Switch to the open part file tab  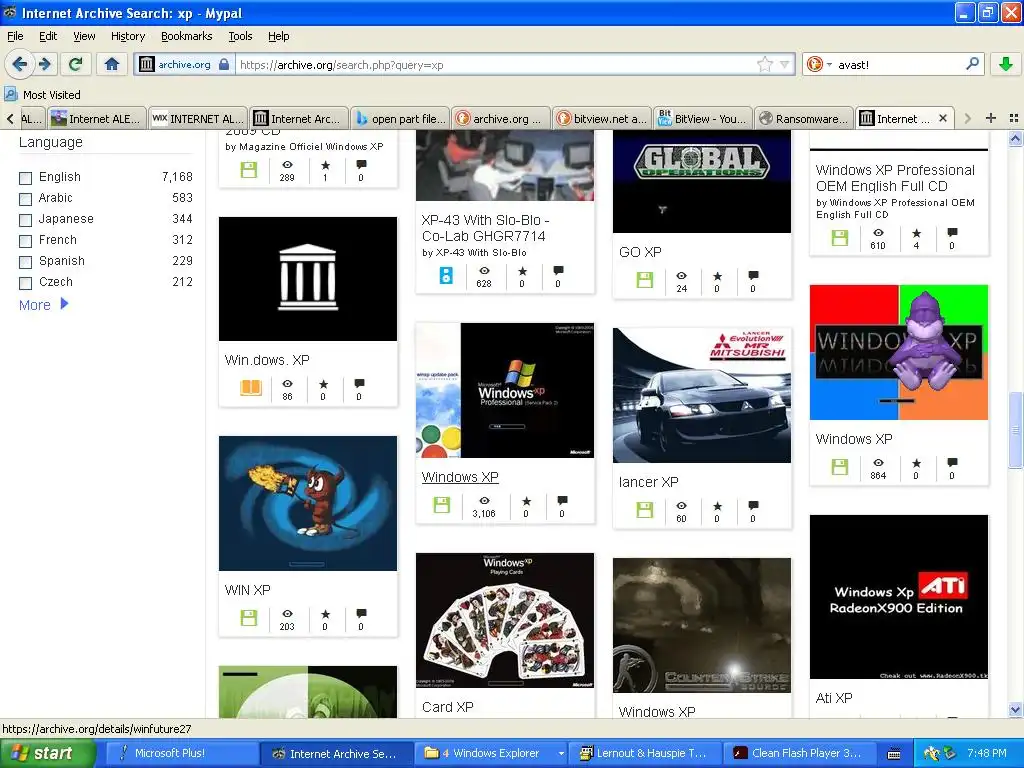coord(400,118)
